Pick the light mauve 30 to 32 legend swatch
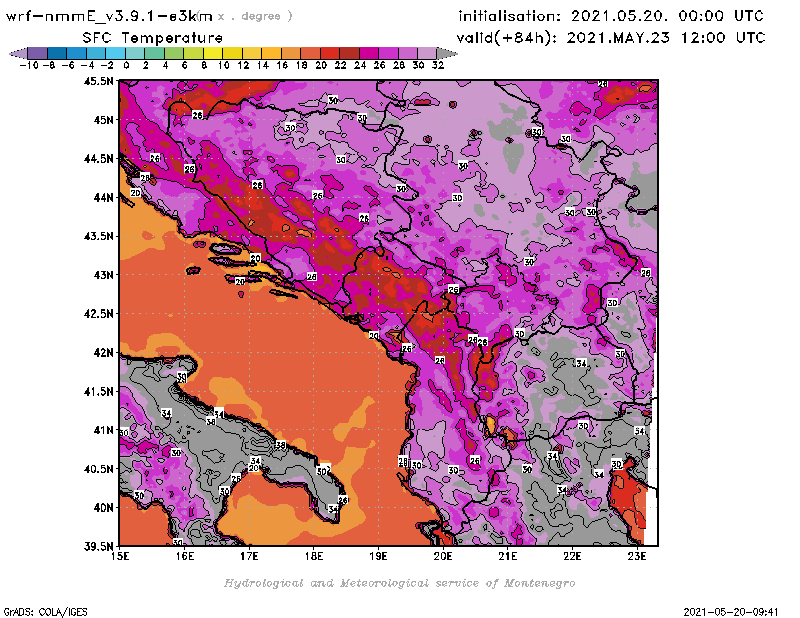The image size is (800, 618). coord(427,53)
